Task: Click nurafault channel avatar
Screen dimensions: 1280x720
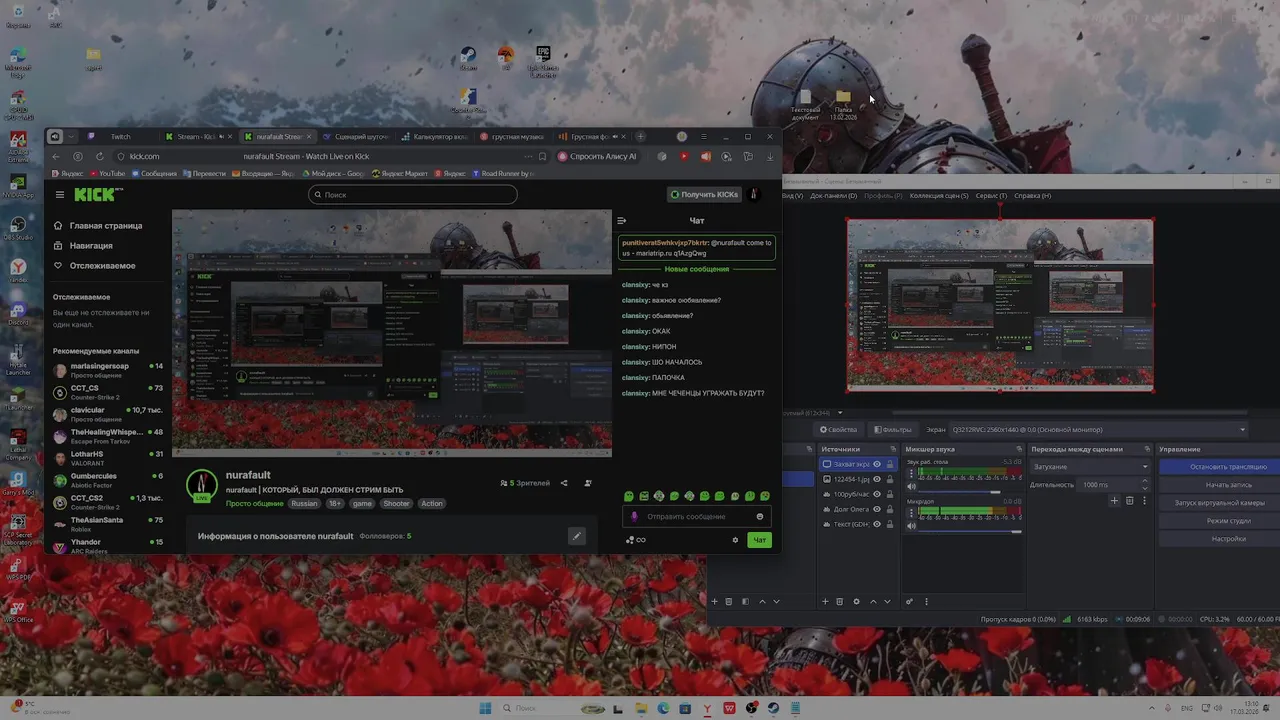Action: click(202, 485)
